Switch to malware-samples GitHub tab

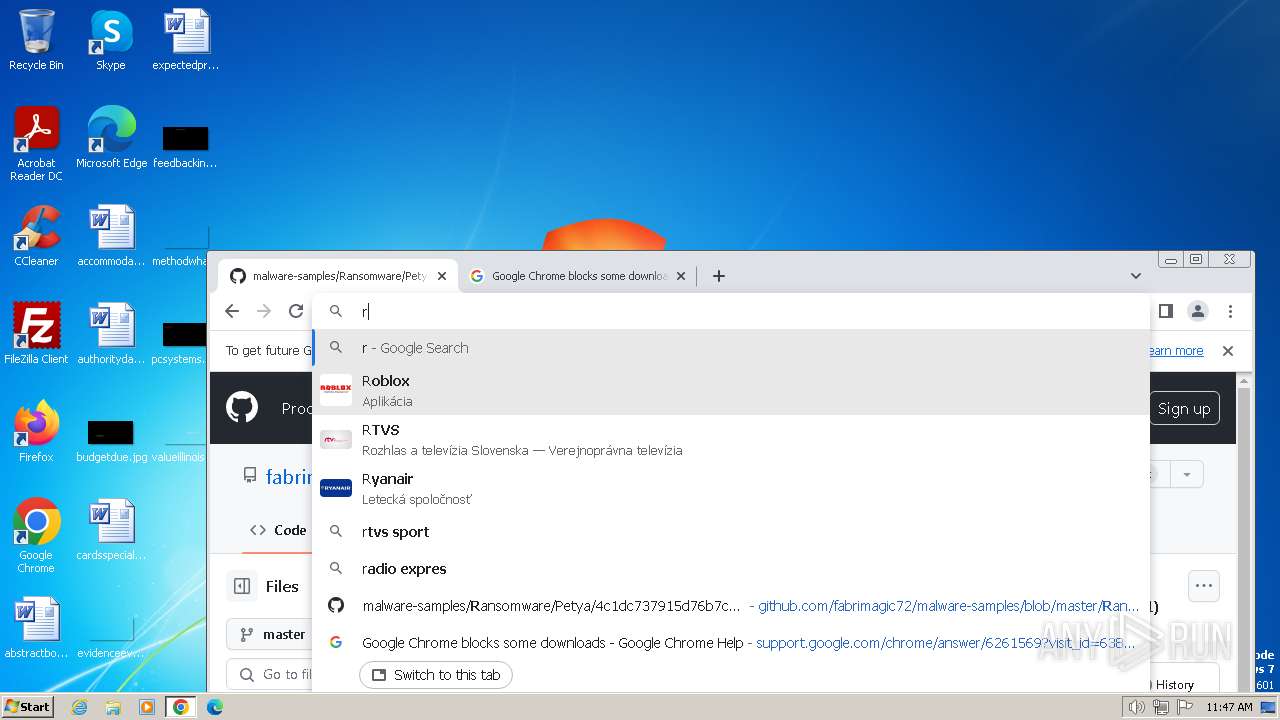coord(337,276)
